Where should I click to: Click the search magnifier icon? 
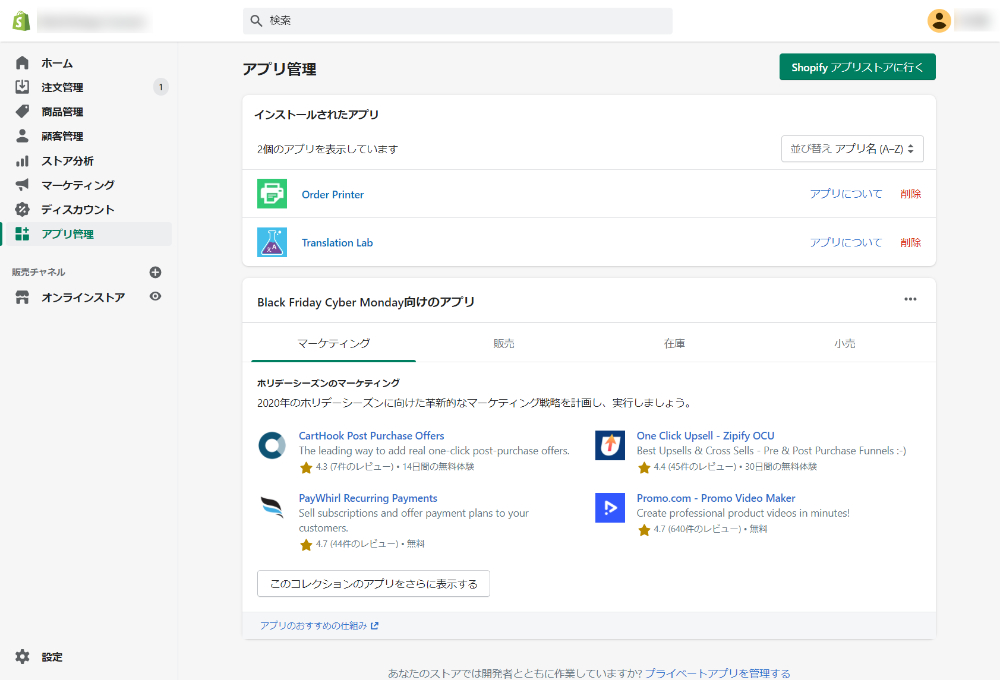click(256, 20)
